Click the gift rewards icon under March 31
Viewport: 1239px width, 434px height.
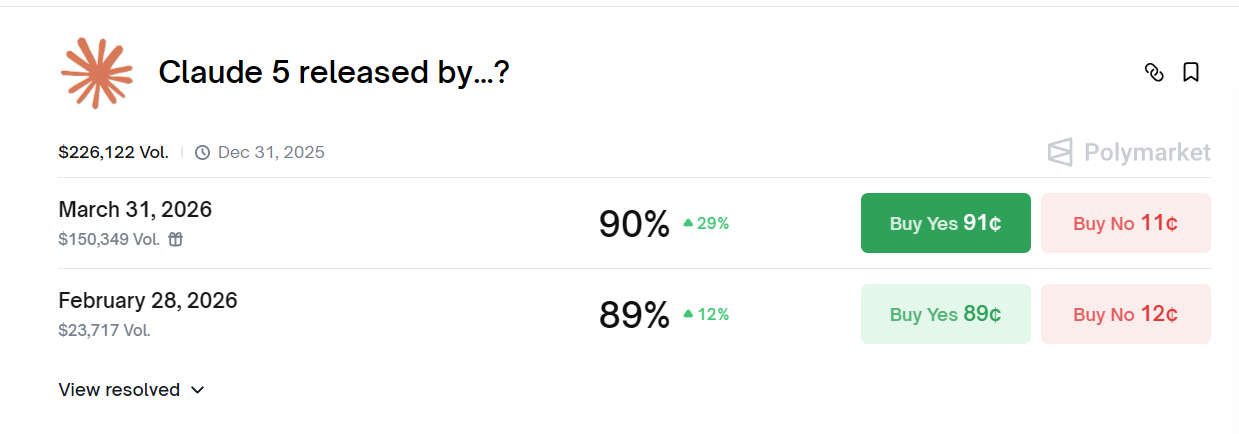point(175,239)
